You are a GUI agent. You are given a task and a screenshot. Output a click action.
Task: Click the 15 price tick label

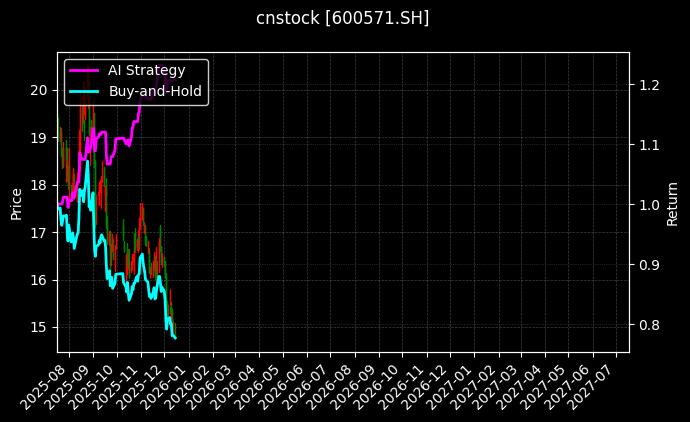39,327
